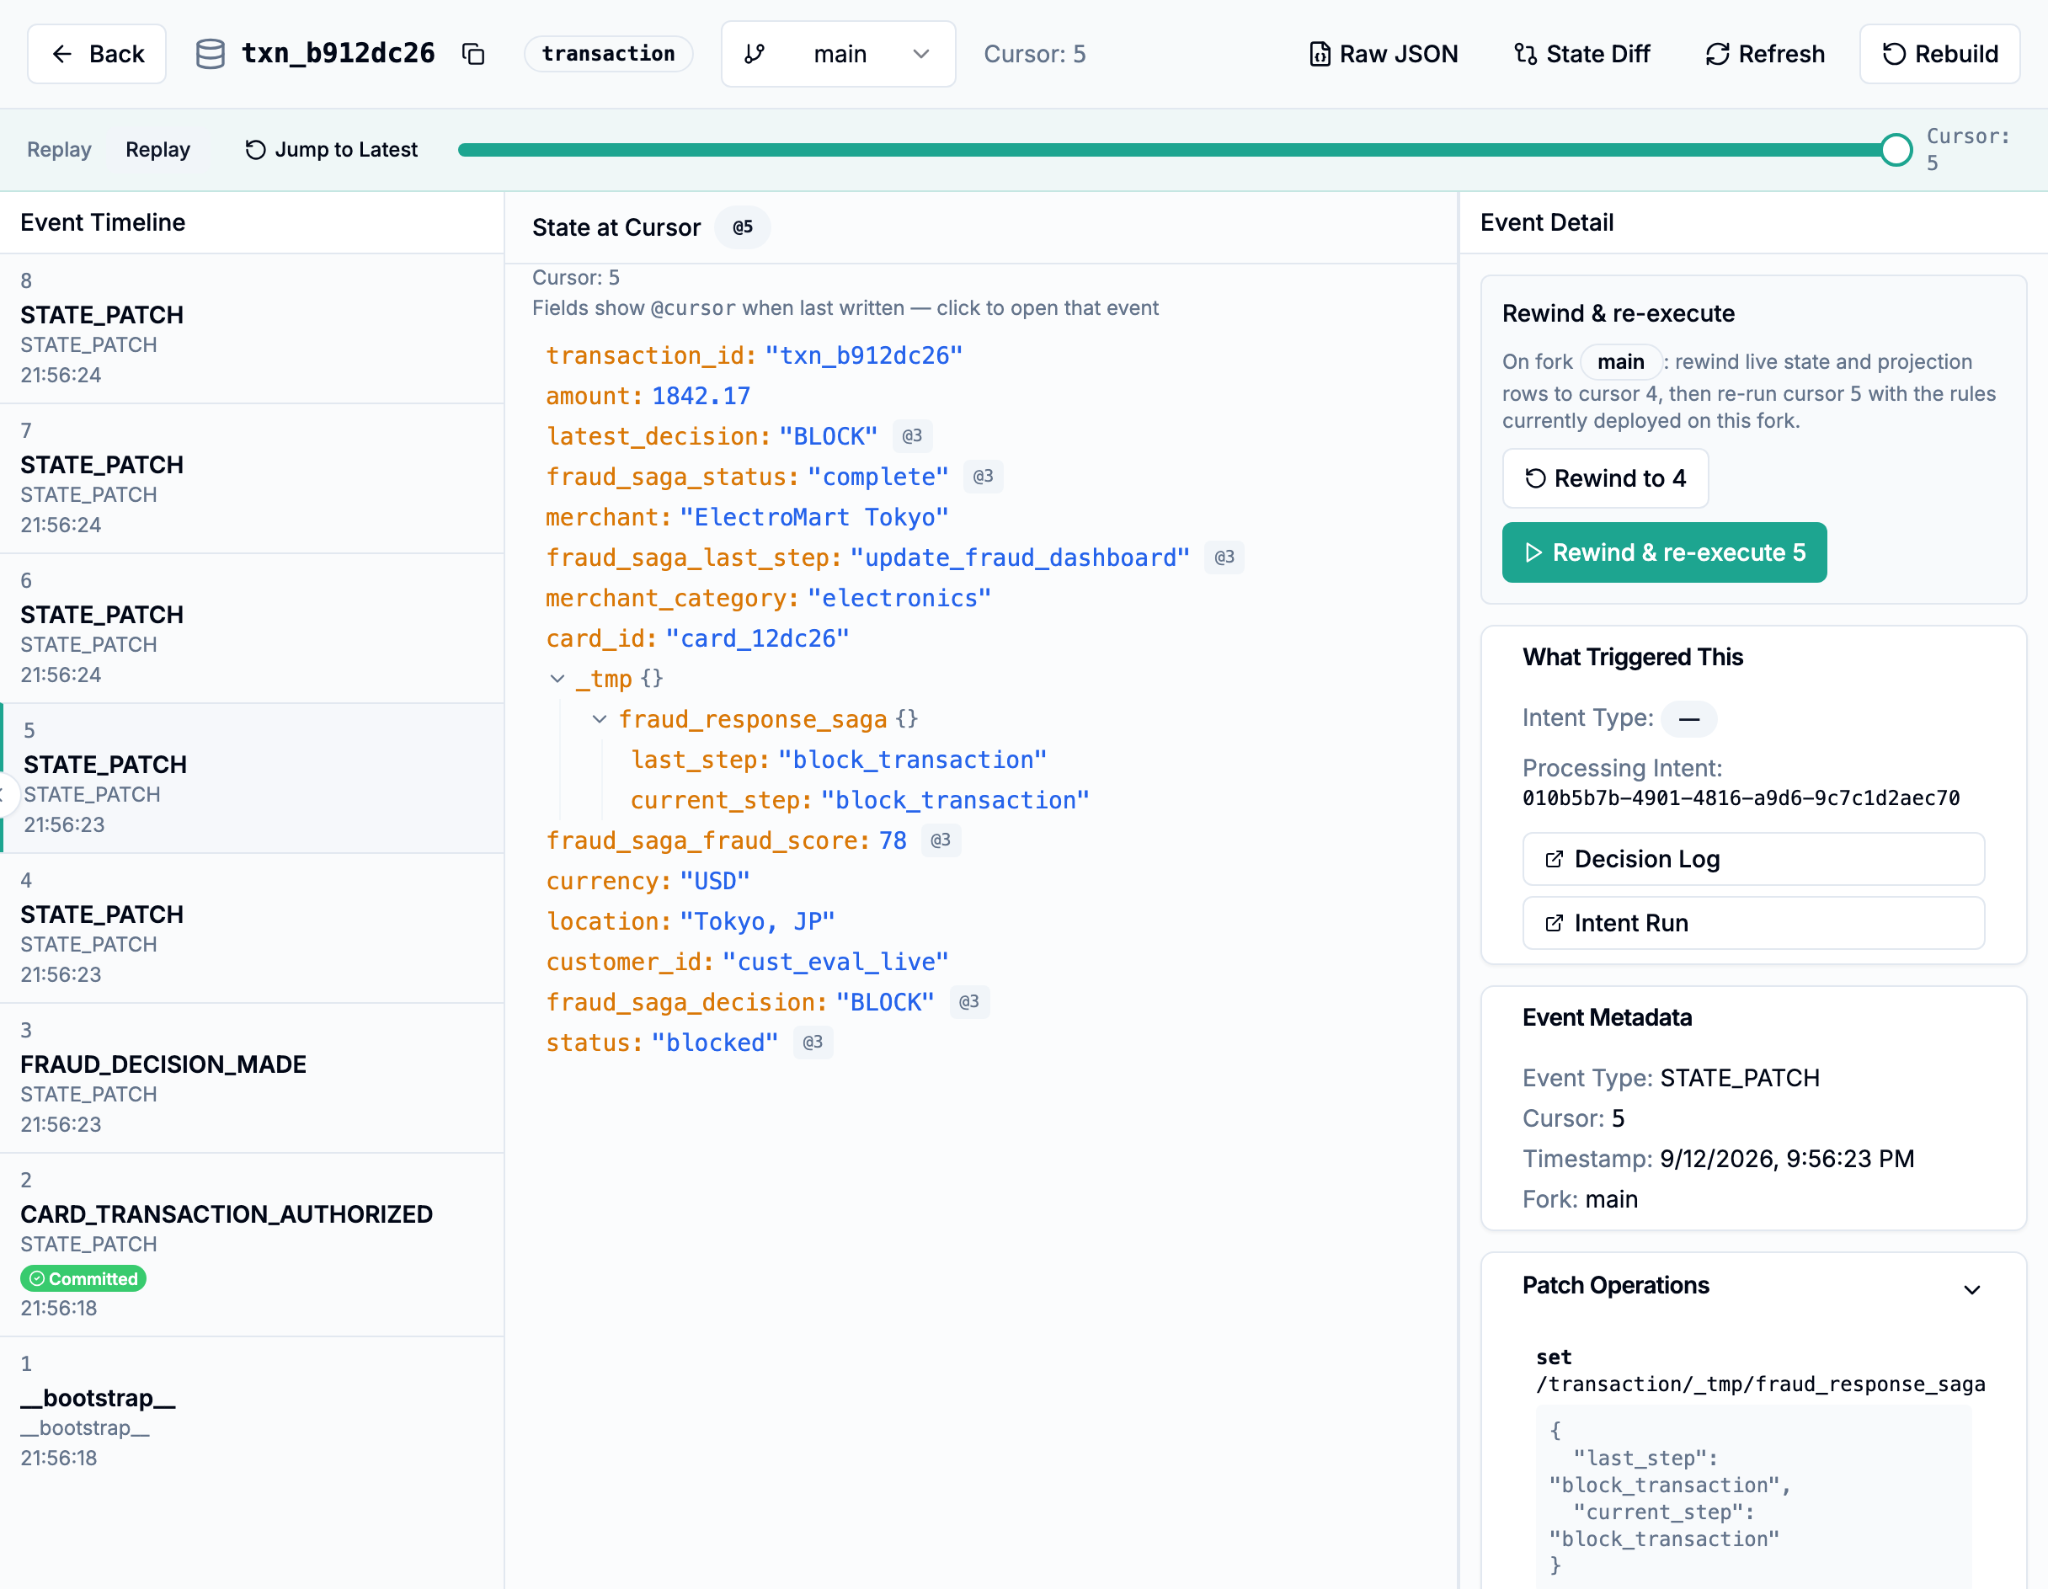This screenshot has width=2048, height=1589.
Task: Collapse the Patch Operations section
Action: pos(1972,1289)
